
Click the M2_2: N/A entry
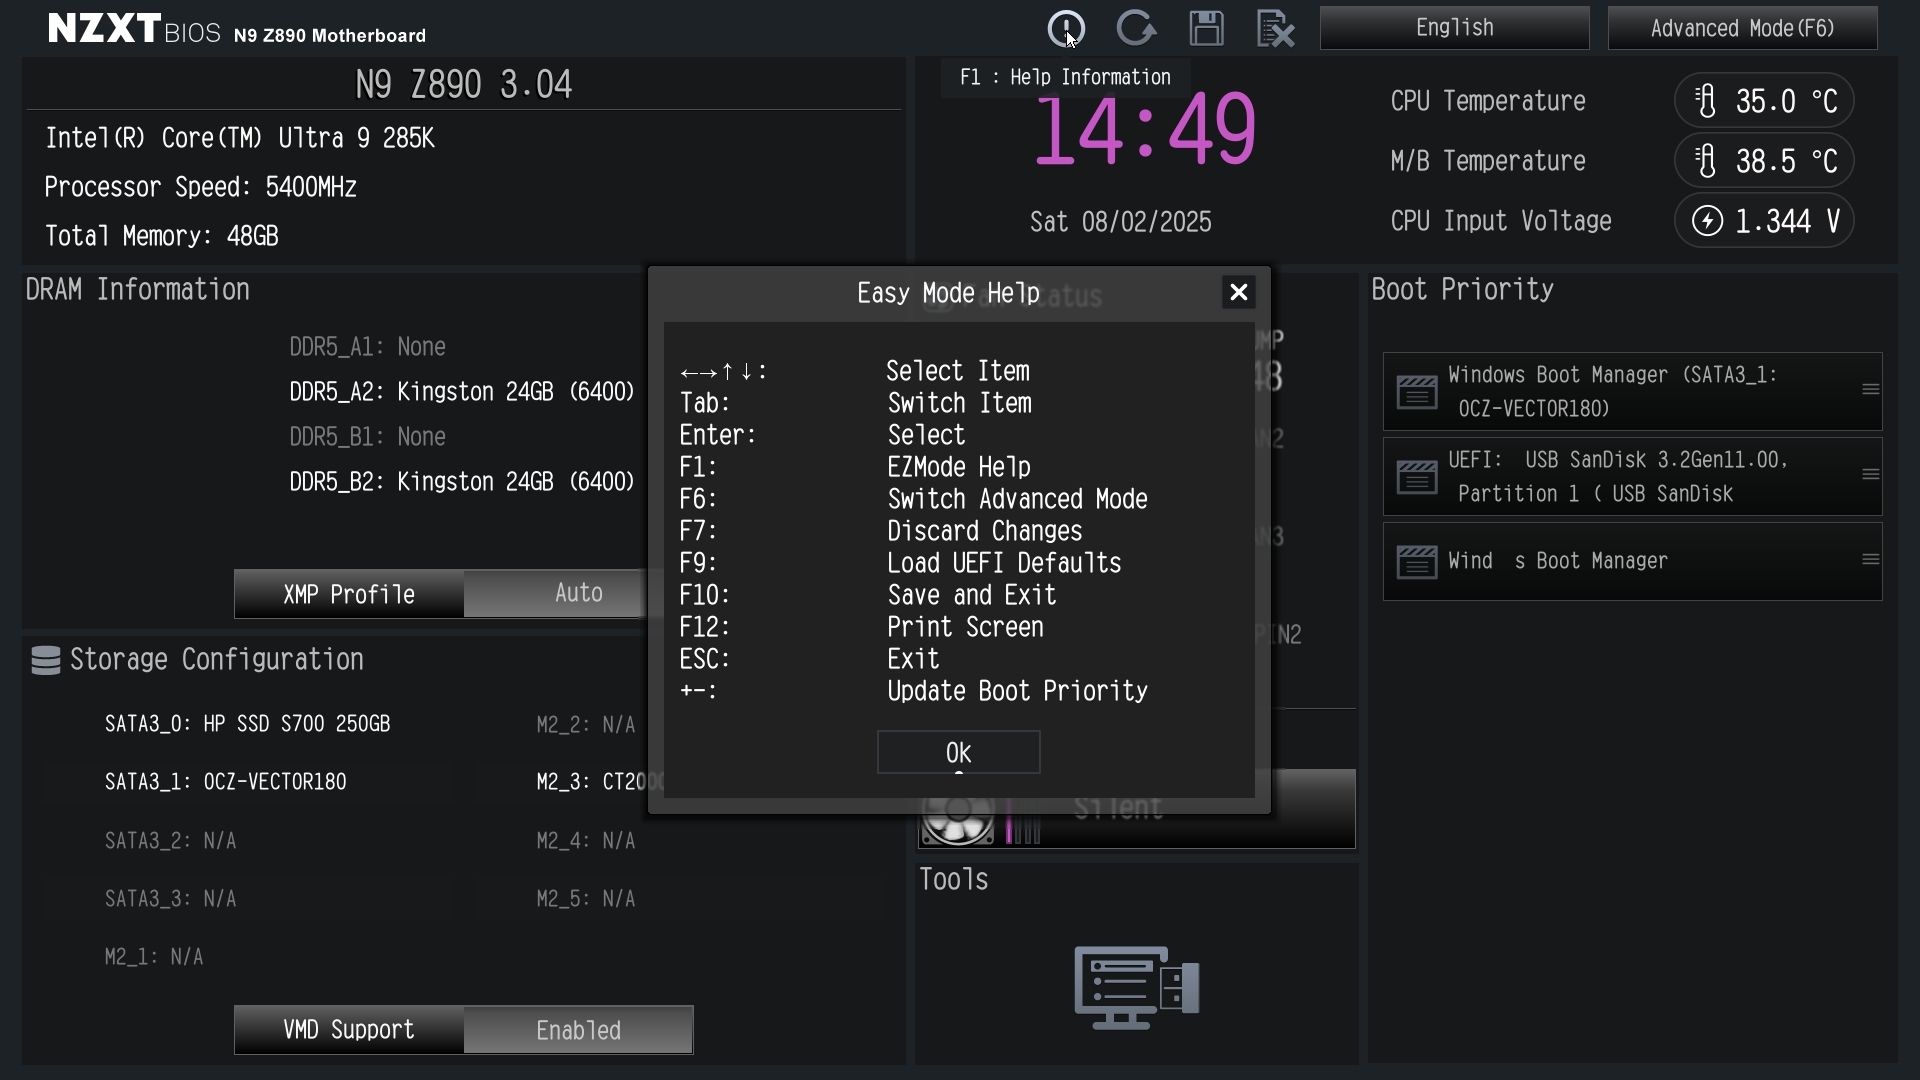[585, 725]
